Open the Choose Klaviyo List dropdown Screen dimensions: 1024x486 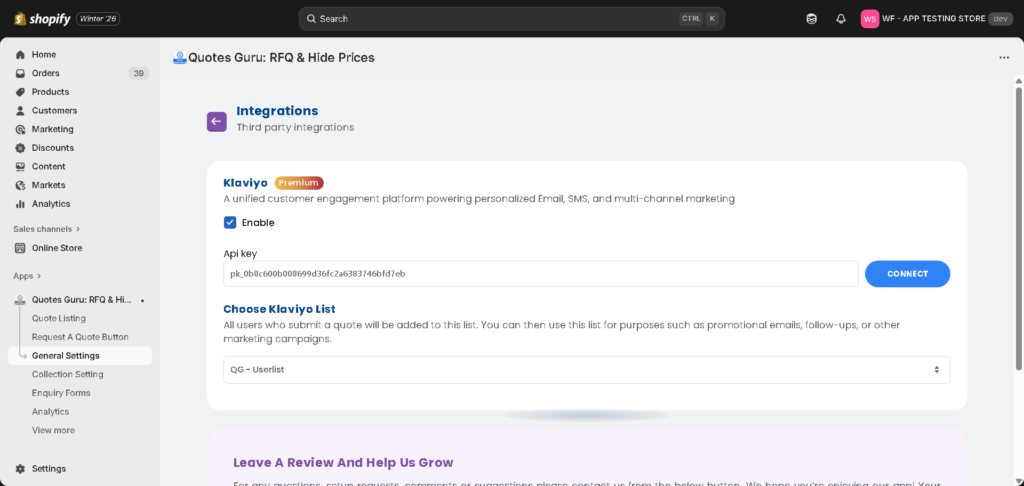586,370
